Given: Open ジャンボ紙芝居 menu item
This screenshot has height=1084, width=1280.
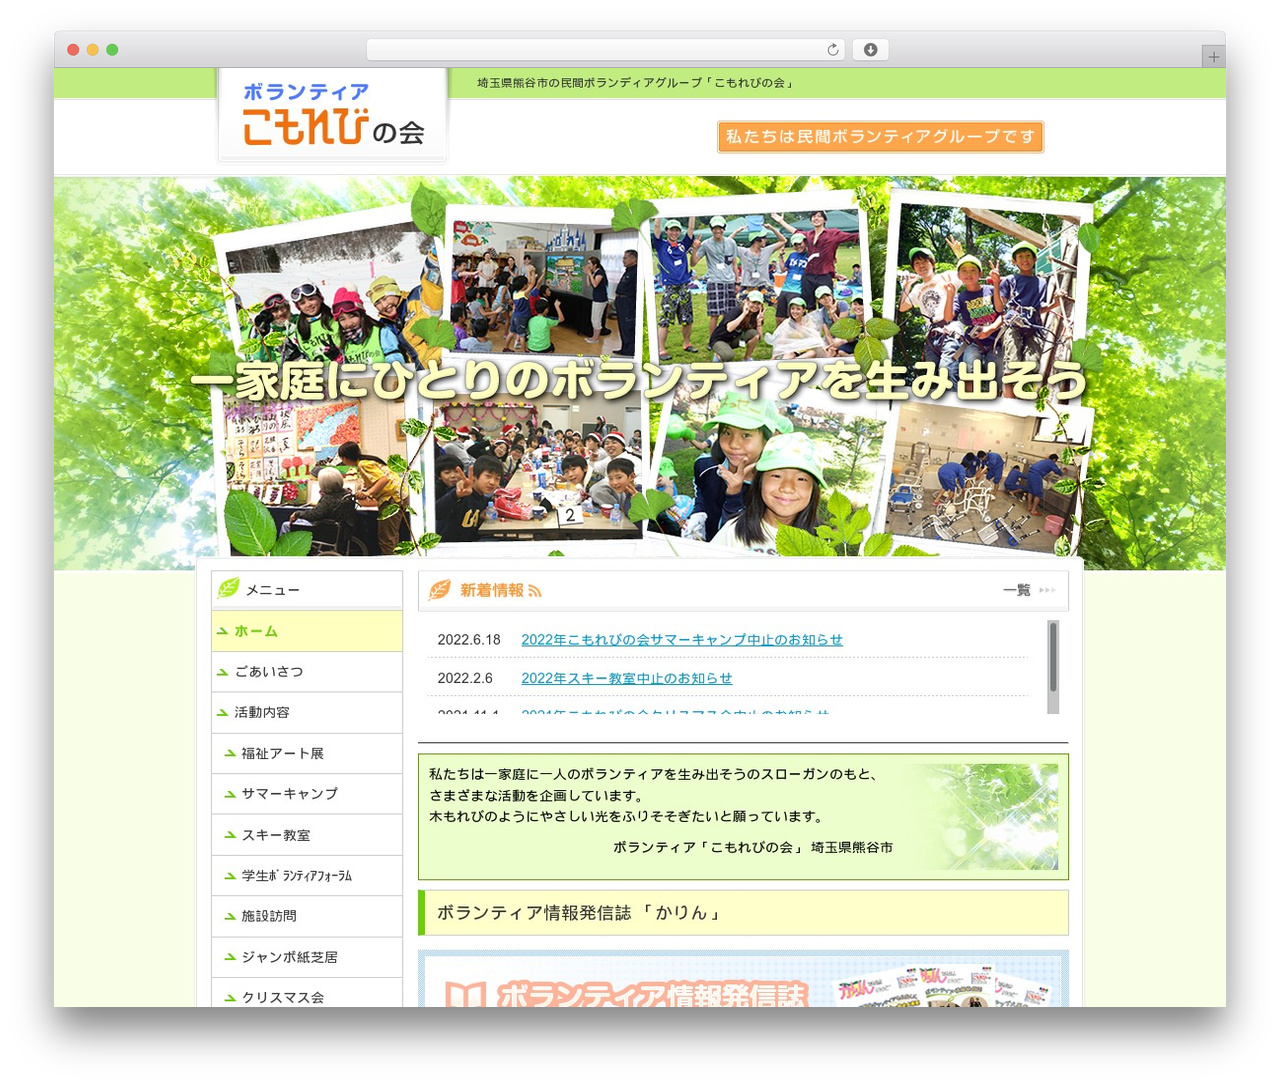Looking at the screenshot, I should (x=307, y=957).
